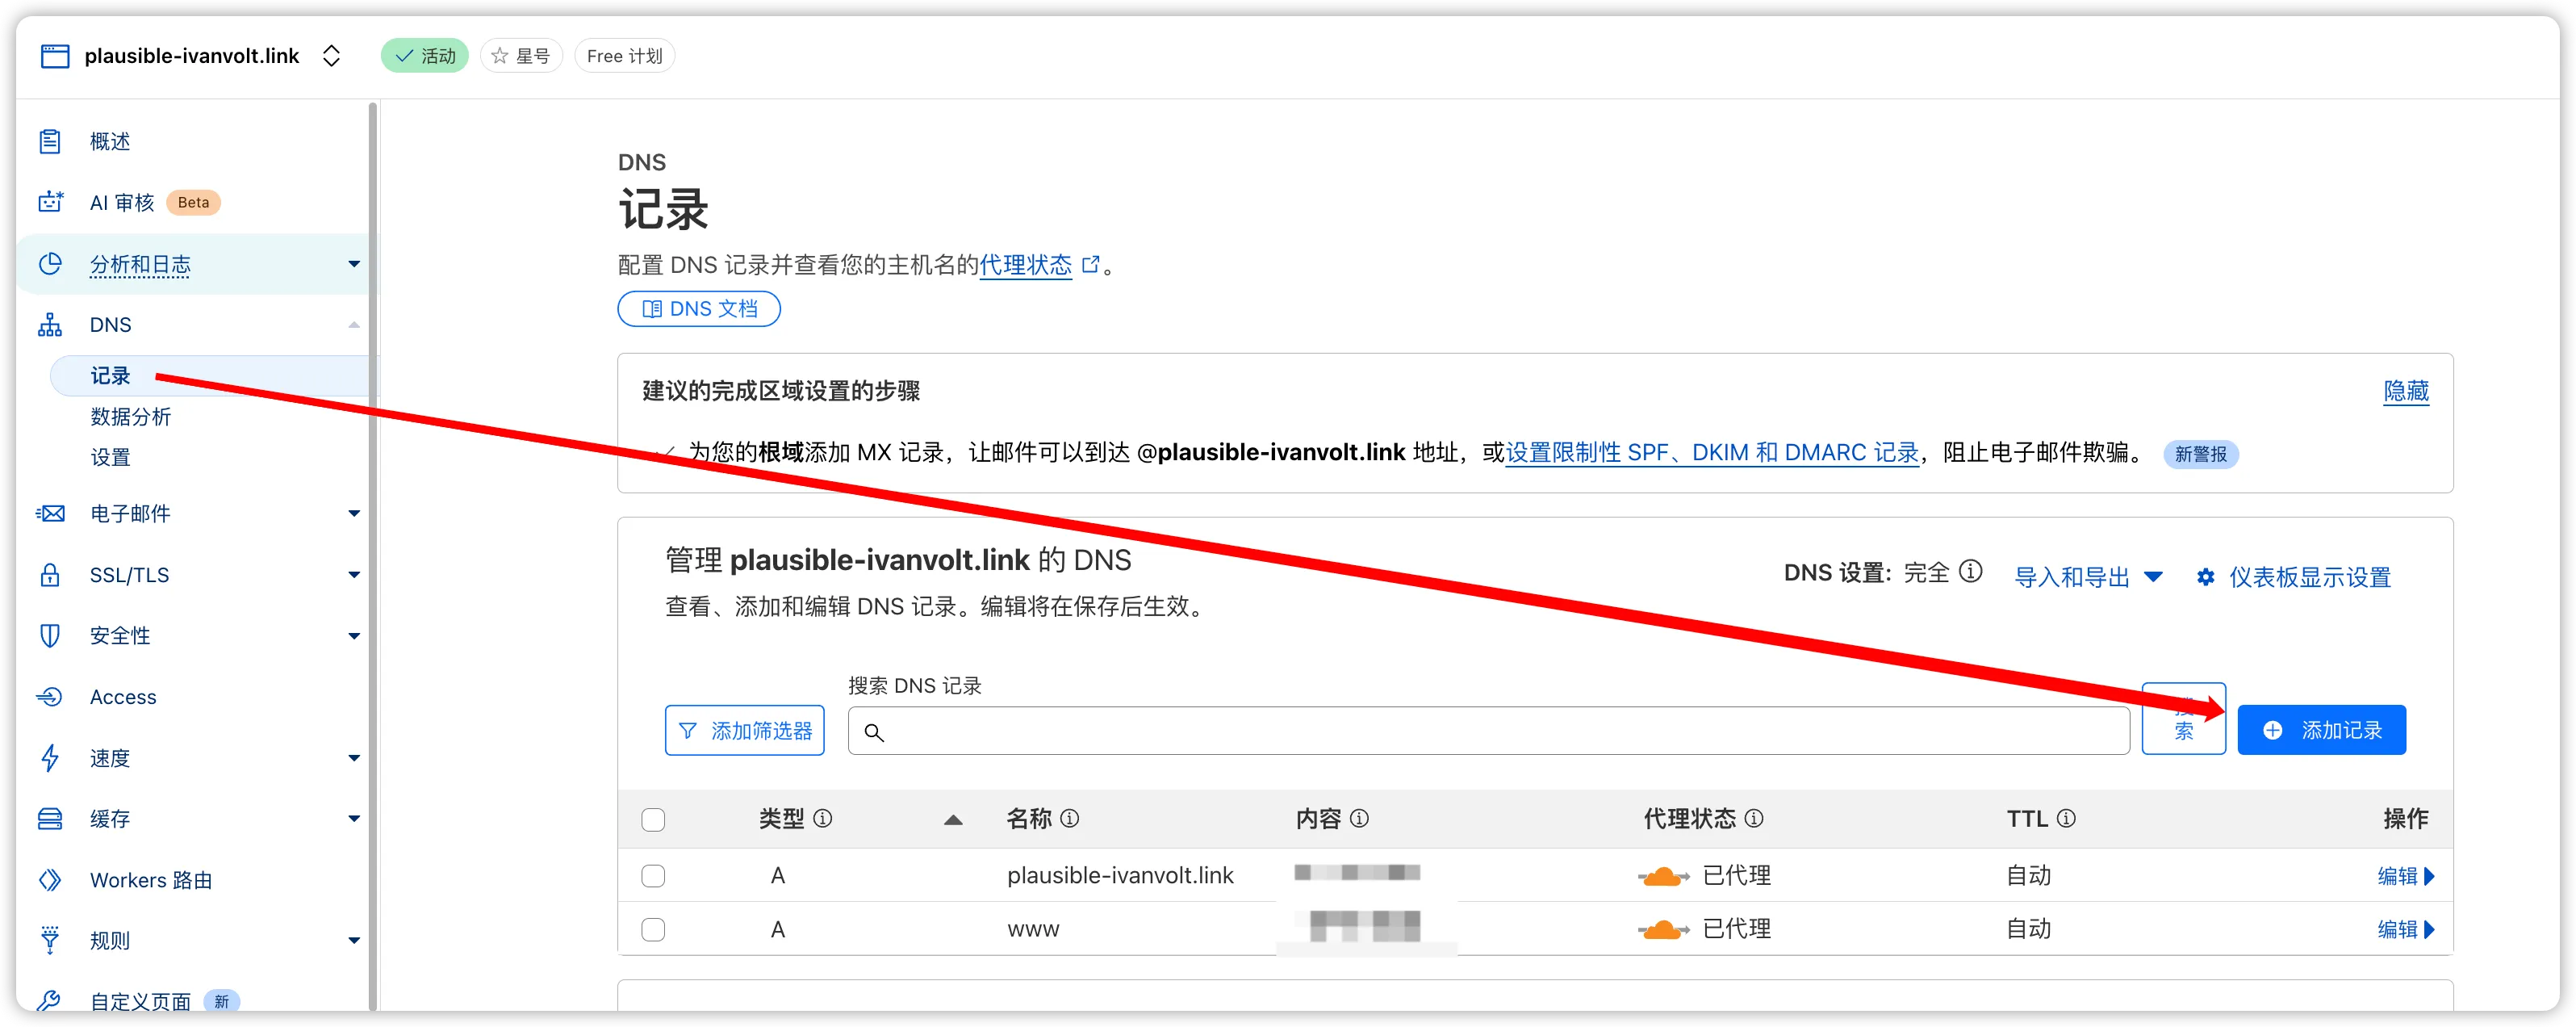Click the DNS network icon in sidebar
Viewport: 2576px width, 1027px height.
[x=50, y=325]
